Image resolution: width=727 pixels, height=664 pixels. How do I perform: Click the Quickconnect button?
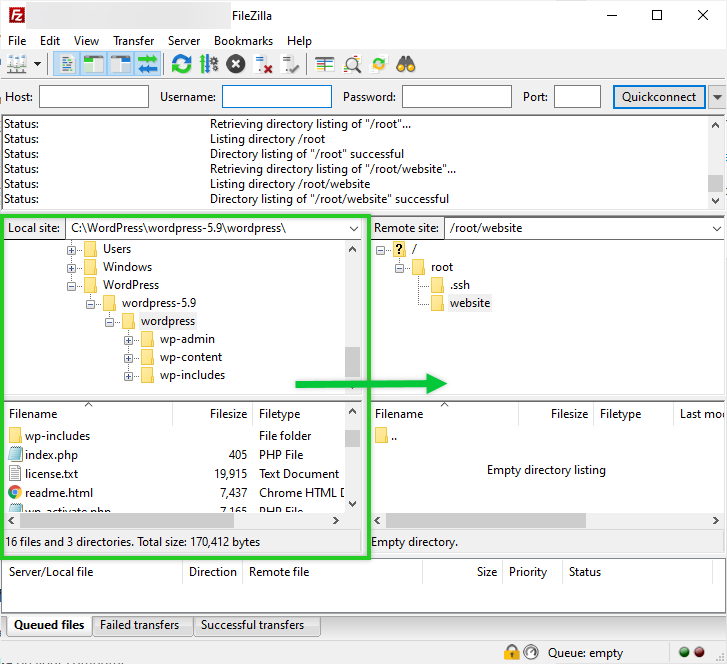(x=658, y=97)
